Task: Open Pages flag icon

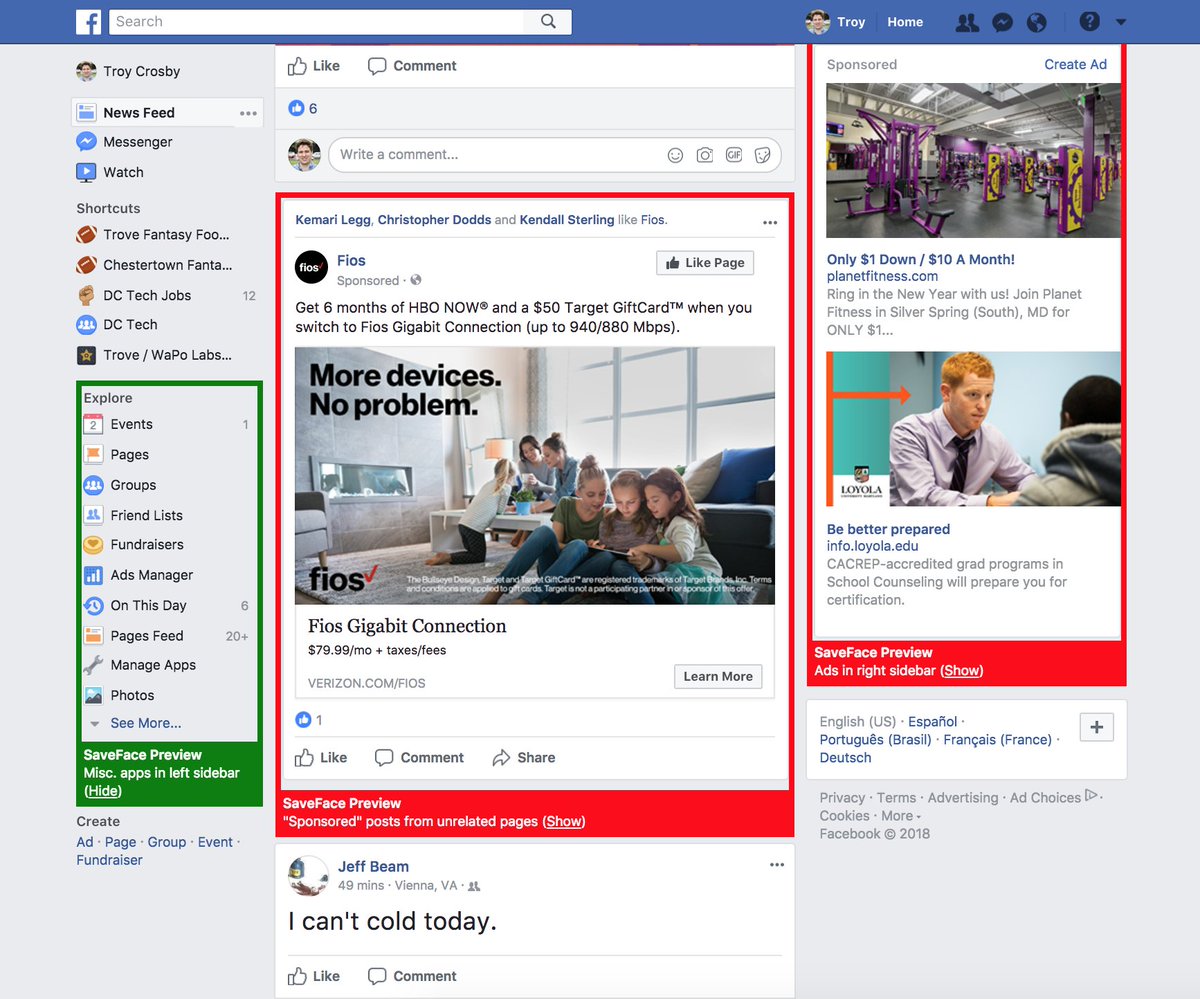Action: pos(93,454)
